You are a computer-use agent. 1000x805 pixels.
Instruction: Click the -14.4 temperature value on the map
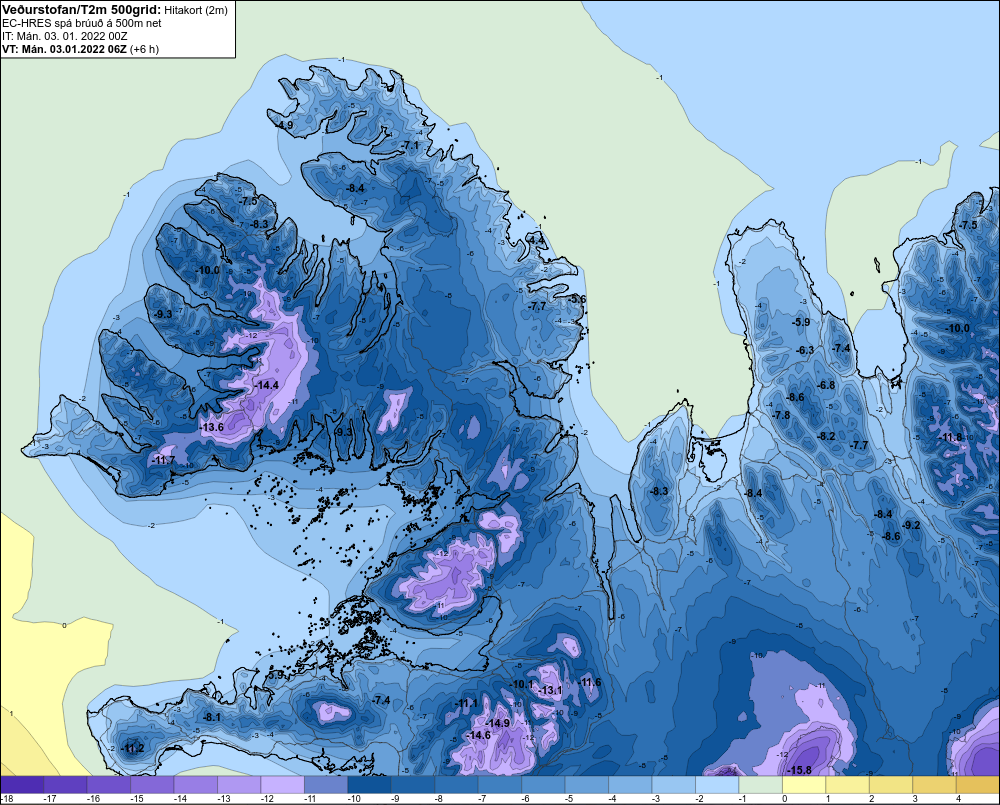(x=267, y=385)
